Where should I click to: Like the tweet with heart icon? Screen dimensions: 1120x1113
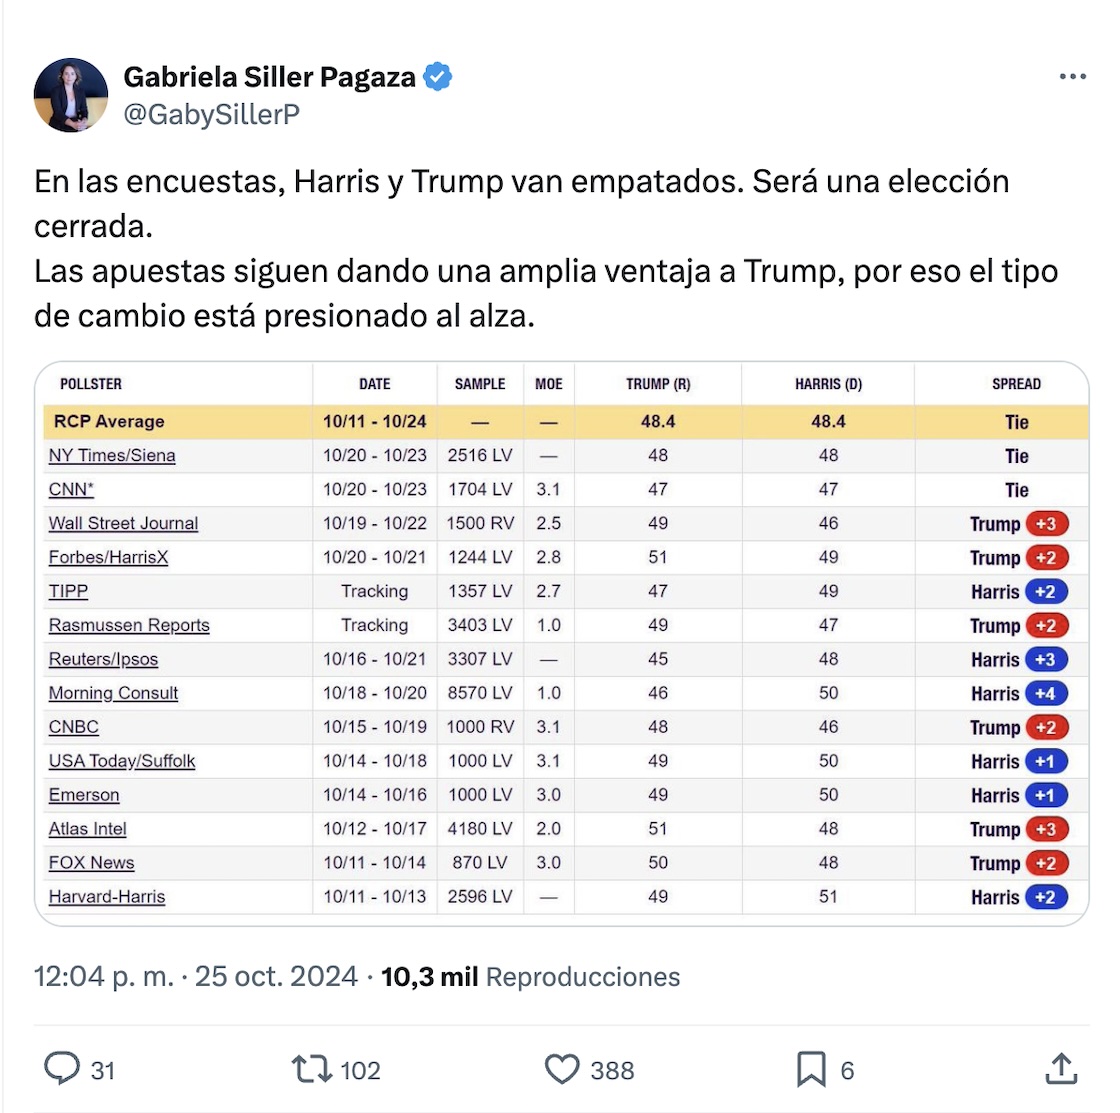click(562, 1069)
